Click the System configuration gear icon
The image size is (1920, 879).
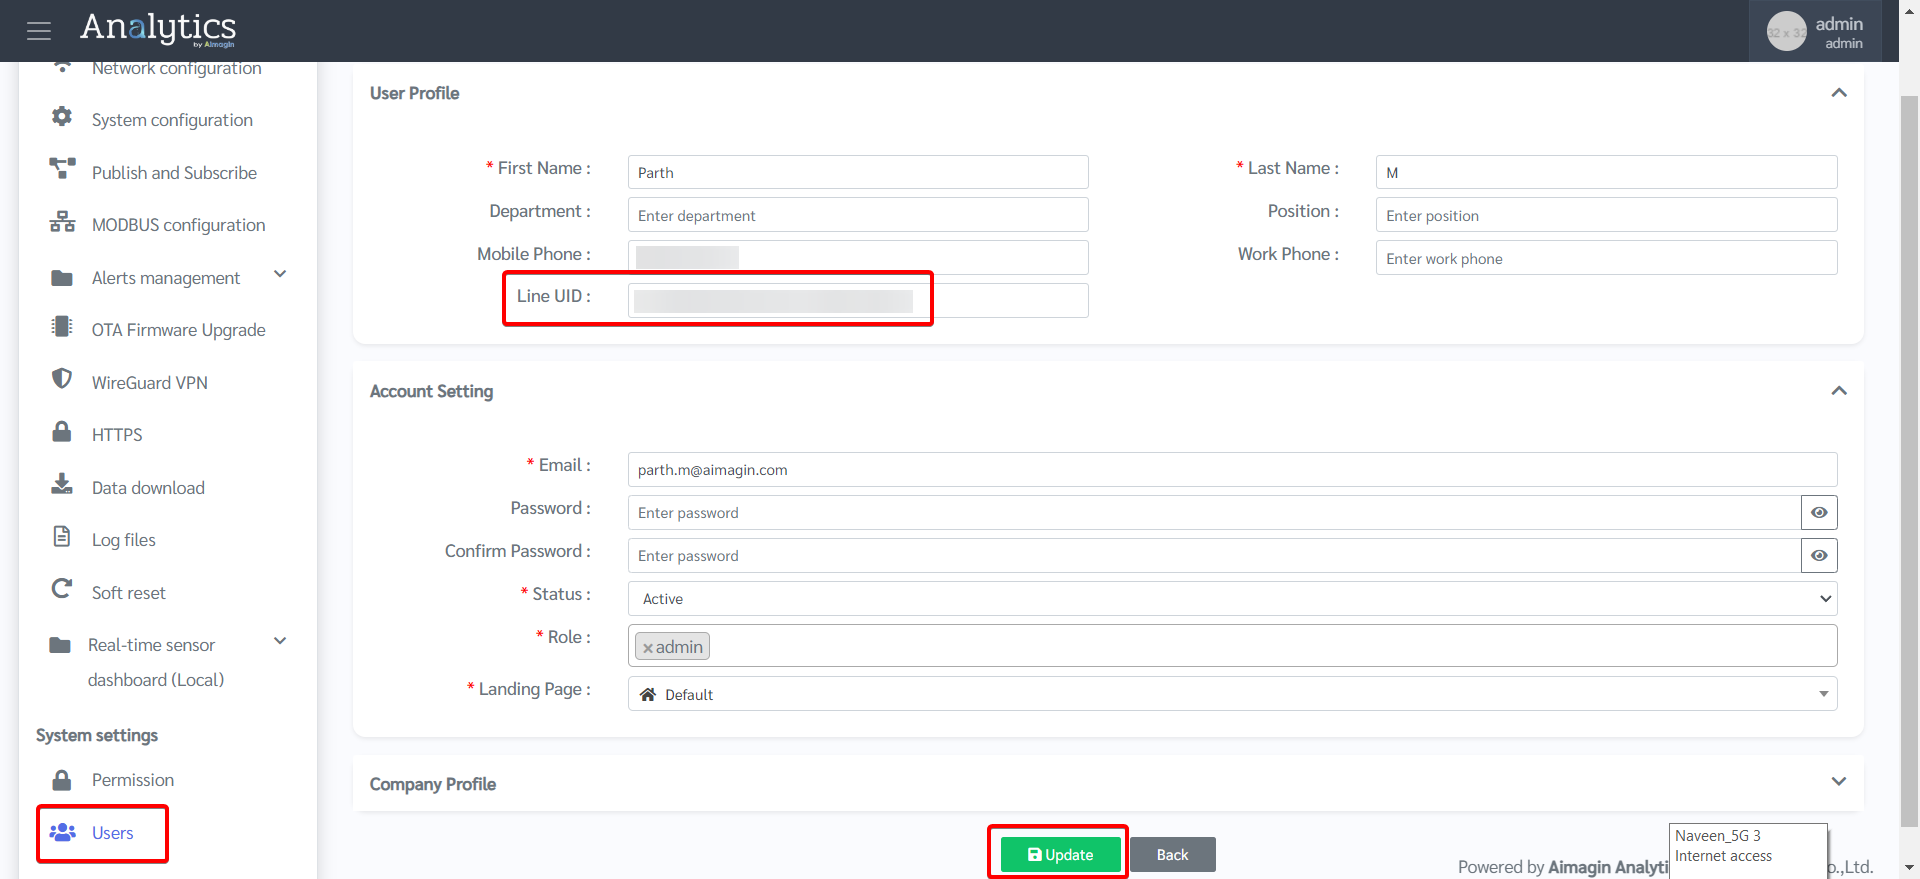pos(62,117)
